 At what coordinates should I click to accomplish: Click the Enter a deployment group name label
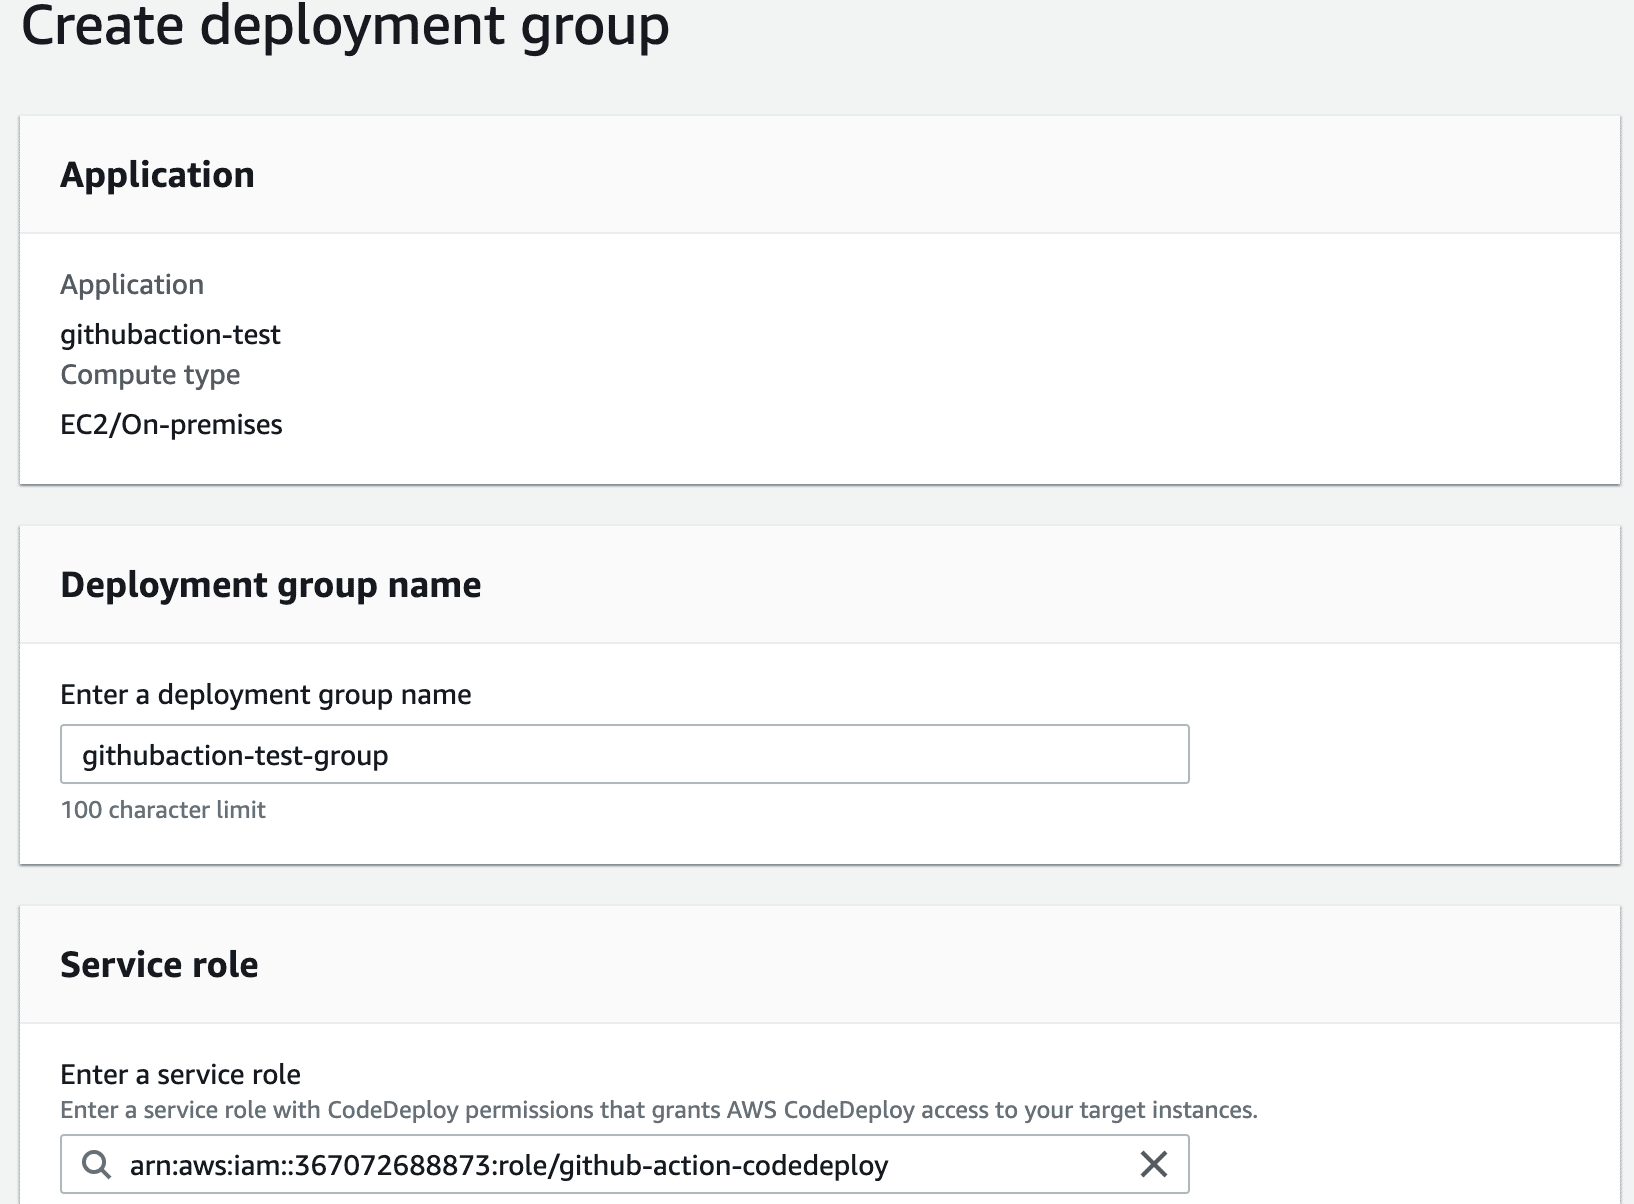[266, 694]
